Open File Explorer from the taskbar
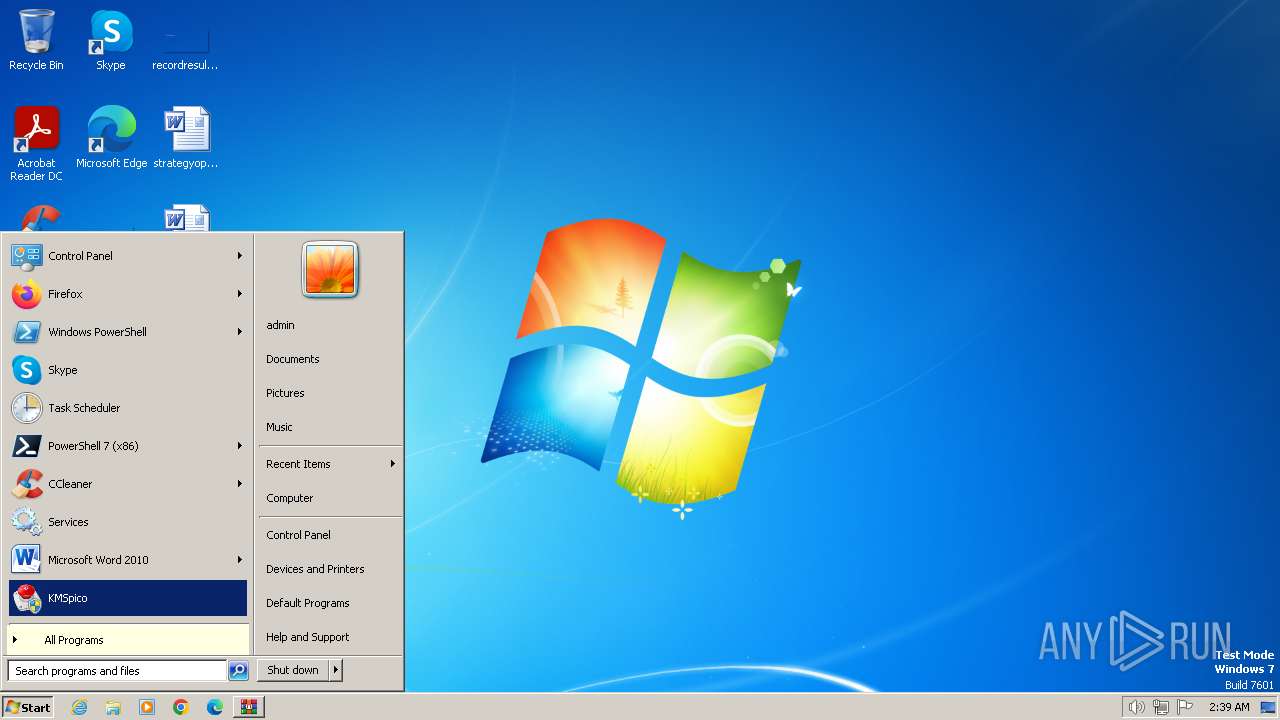1280x720 pixels. tap(113, 707)
